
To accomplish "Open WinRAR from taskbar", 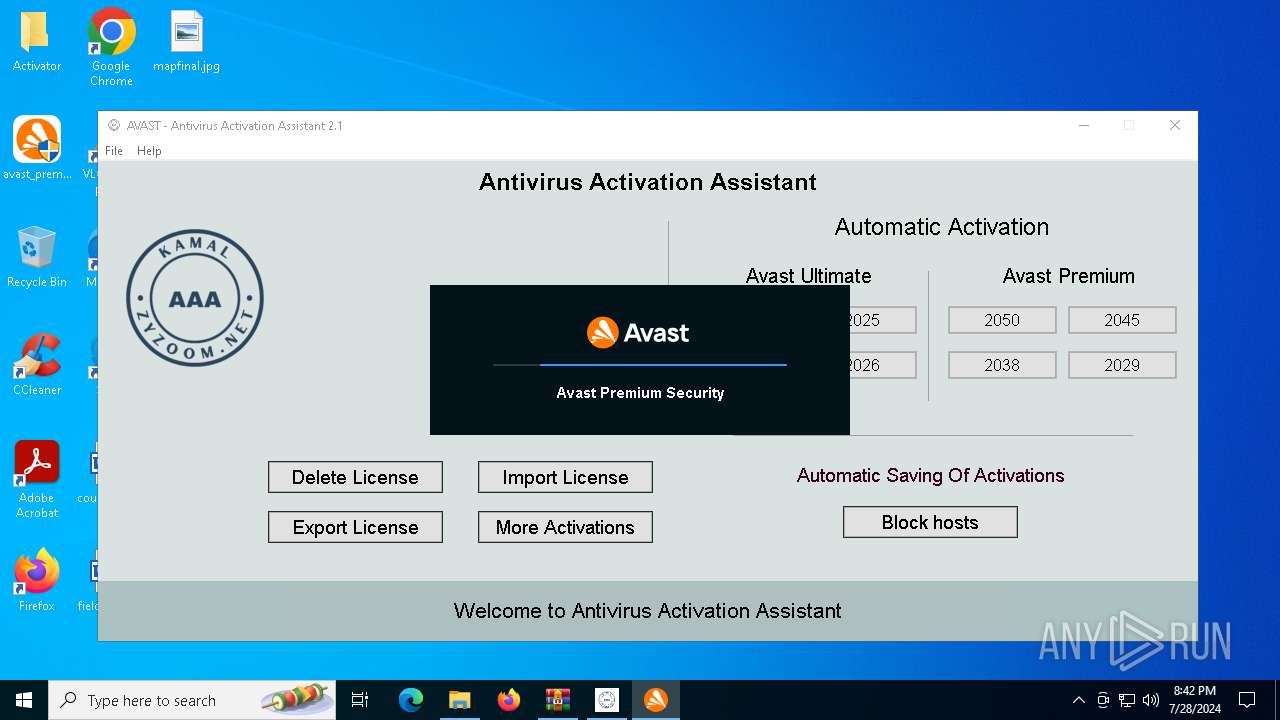I will point(557,700).
